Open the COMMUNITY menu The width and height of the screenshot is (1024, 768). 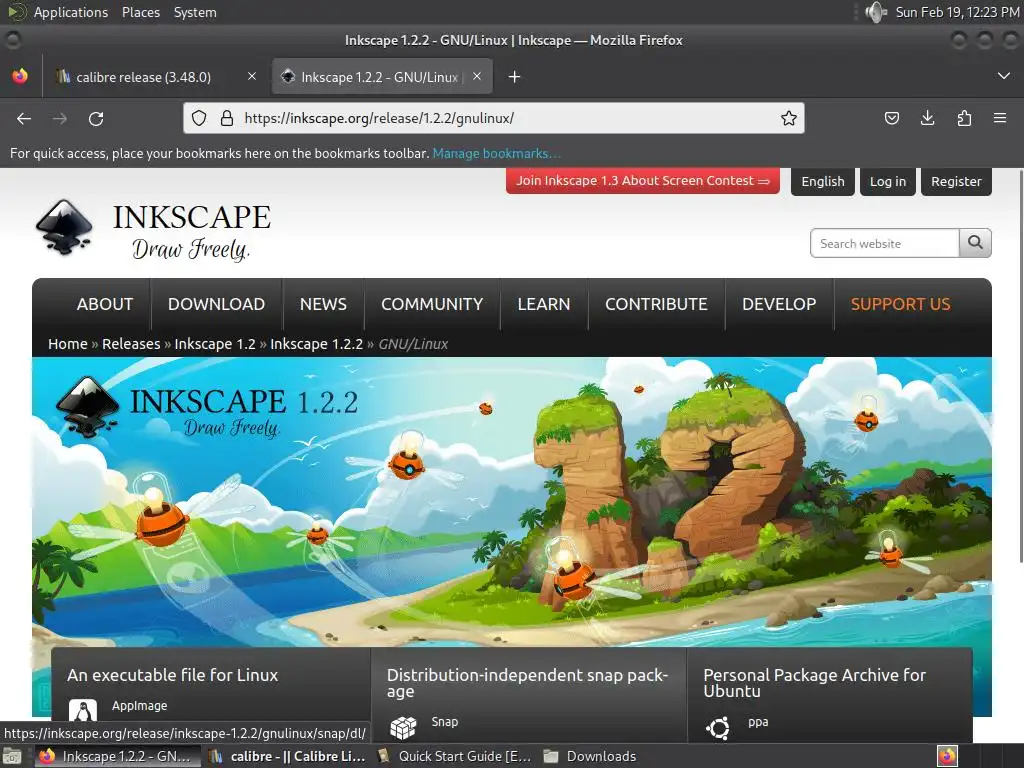pos(432,304)
